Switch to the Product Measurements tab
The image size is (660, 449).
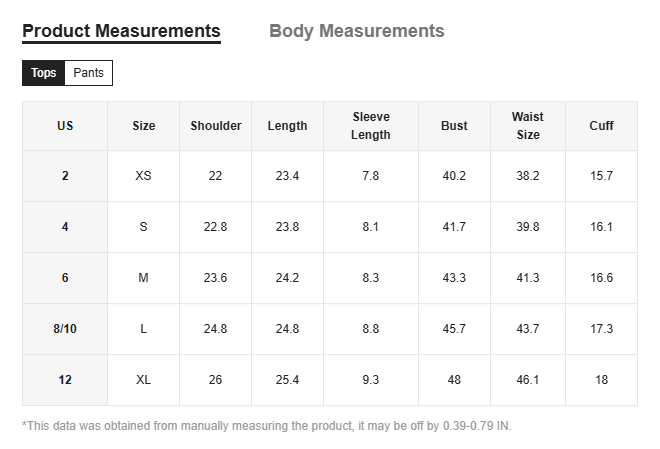[x=121, y=31]
